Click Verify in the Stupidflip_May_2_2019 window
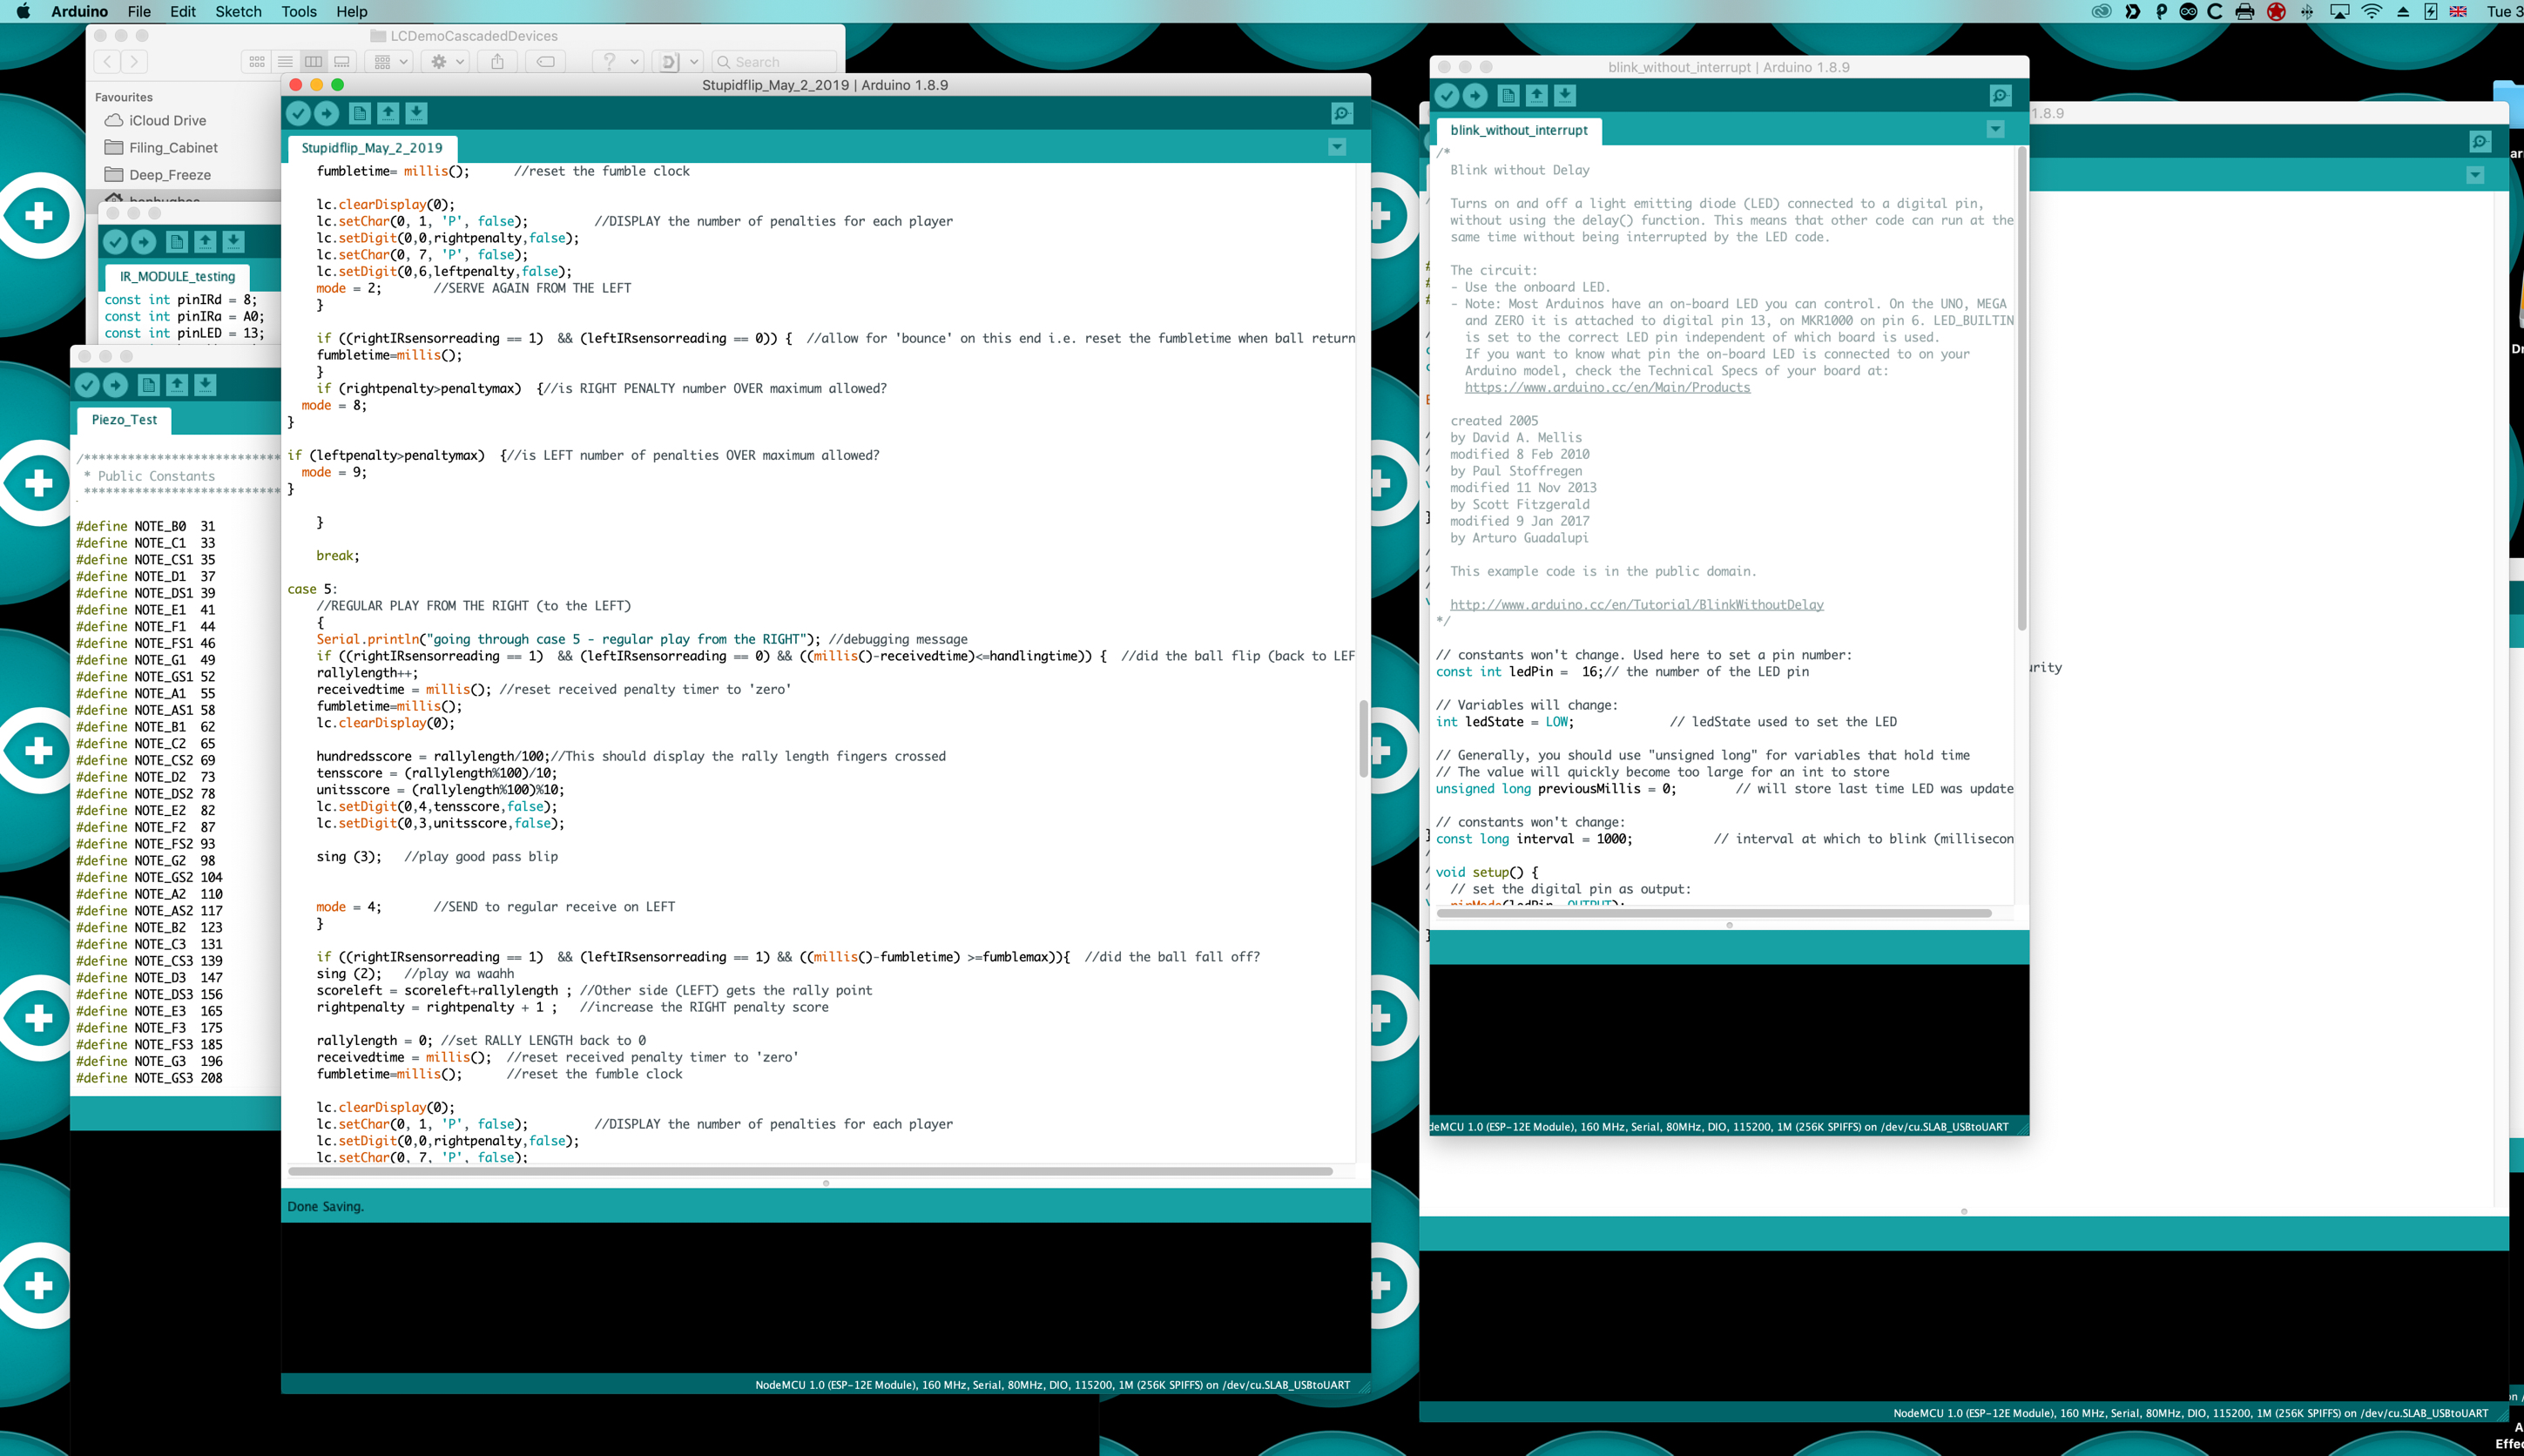2524x1456 pixels. pyautogui.click(x=298, y=113)
